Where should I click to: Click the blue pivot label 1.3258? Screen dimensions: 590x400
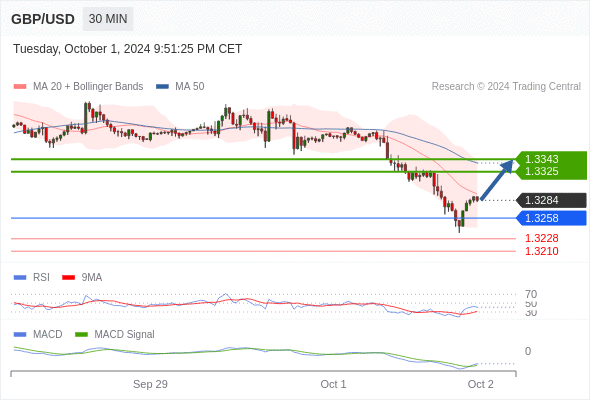point(551,218)
